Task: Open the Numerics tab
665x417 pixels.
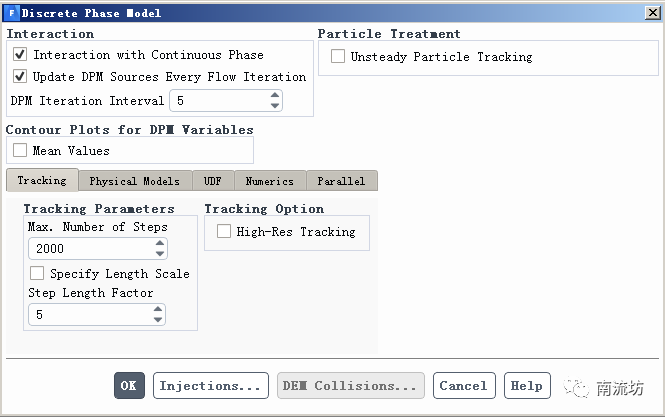Action: [x=269, y=181]
